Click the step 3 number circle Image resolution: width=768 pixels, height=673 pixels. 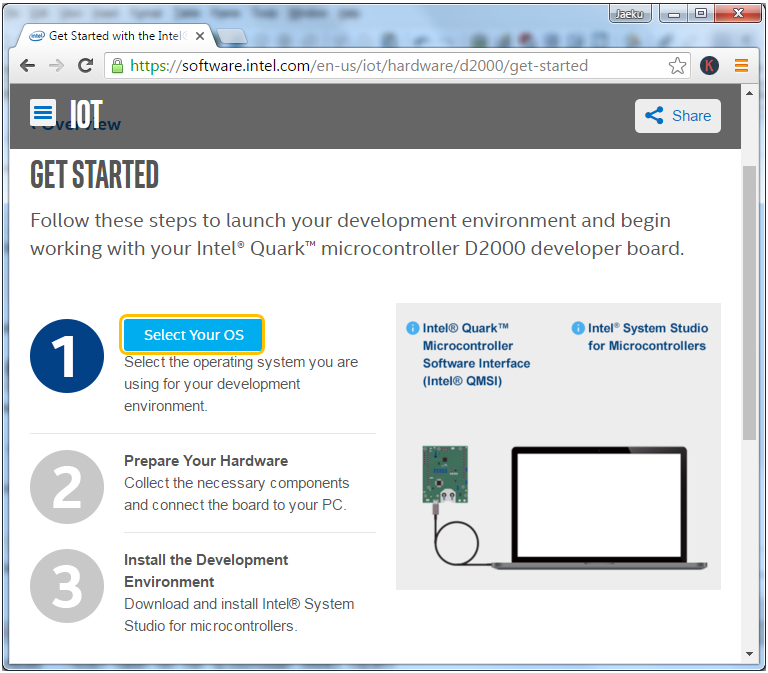click(67, 586)
